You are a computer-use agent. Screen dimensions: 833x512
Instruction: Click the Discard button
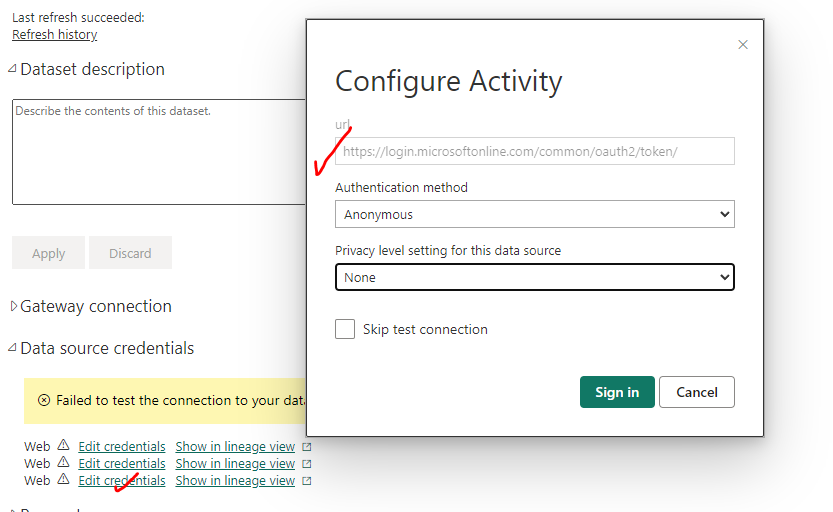(x=130, y=253)
